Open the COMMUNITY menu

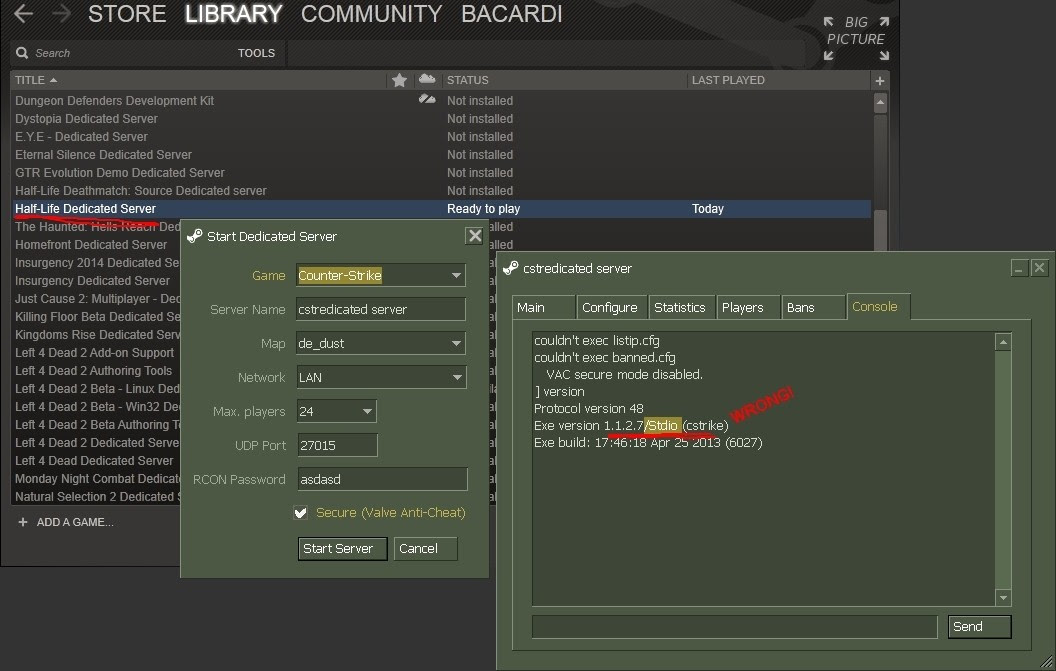371,13
